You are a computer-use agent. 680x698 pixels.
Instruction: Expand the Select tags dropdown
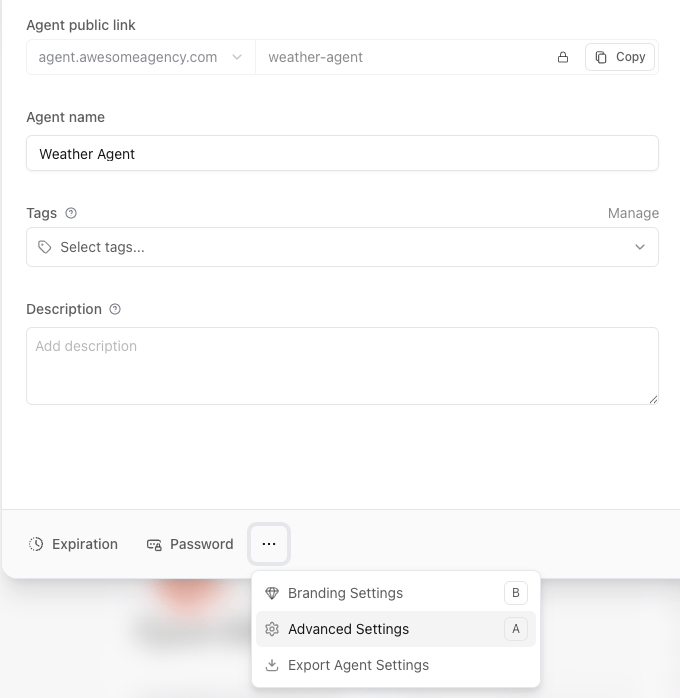click(342, 247)
